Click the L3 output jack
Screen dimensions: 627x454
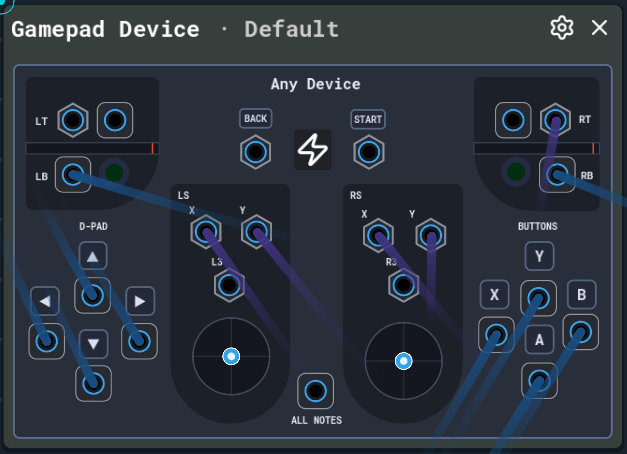229,285
